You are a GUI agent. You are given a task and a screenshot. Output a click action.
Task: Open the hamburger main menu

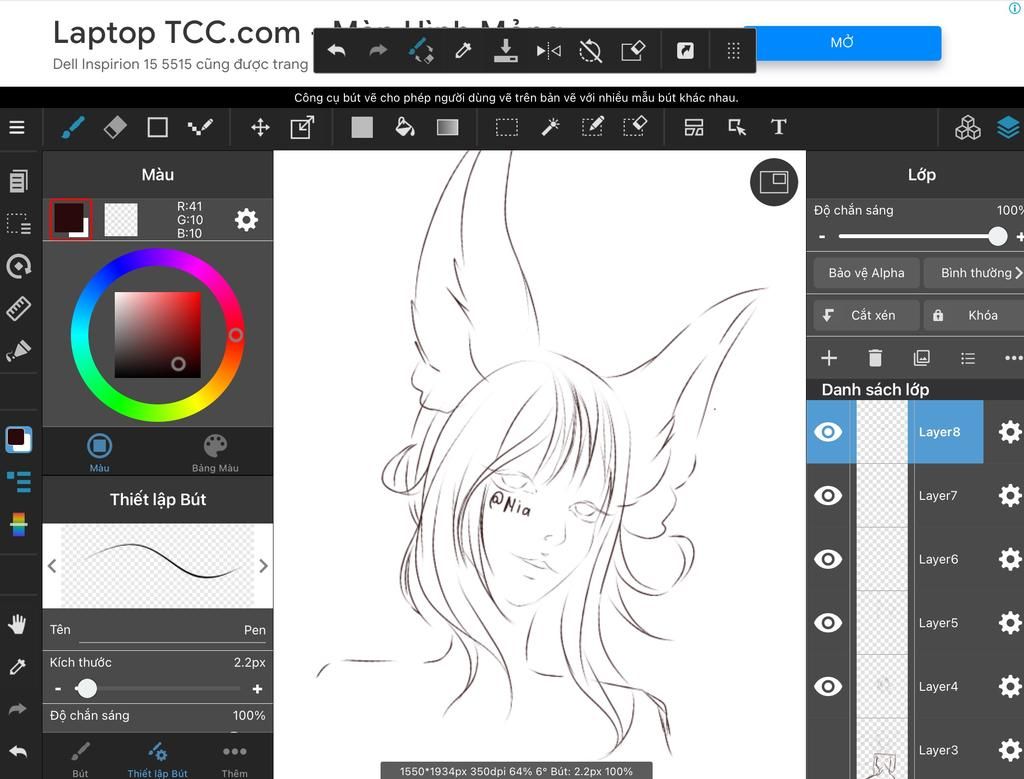(x=17, y=127)
